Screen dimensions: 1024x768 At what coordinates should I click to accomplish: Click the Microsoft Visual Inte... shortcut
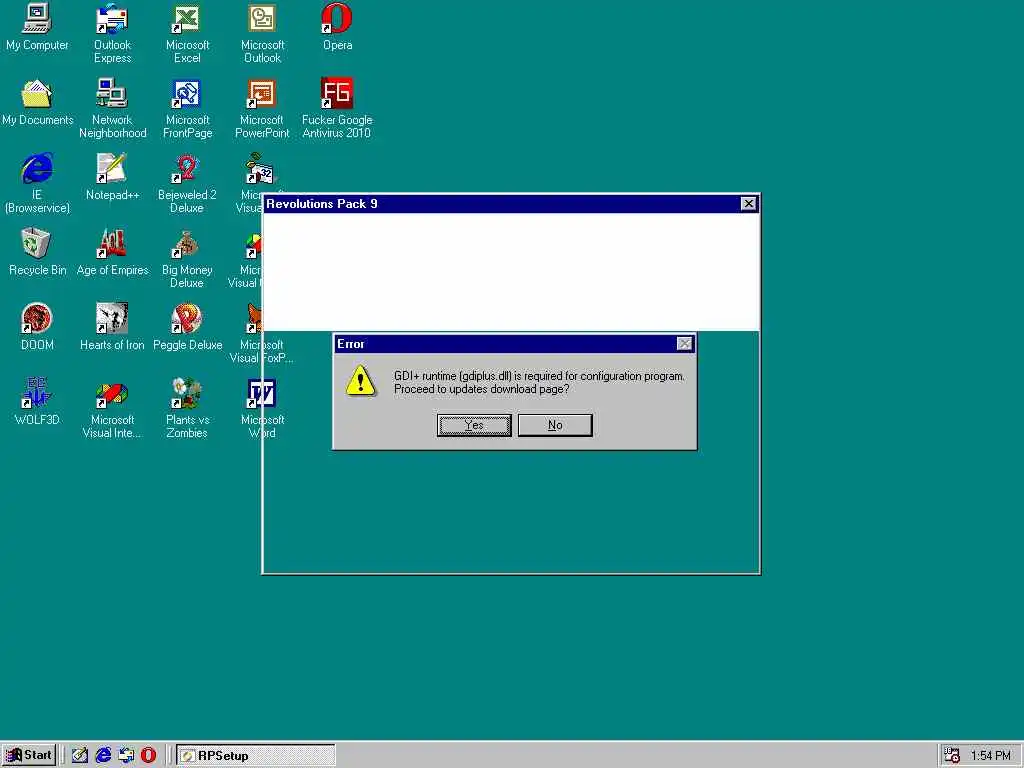tap(112, 408)
